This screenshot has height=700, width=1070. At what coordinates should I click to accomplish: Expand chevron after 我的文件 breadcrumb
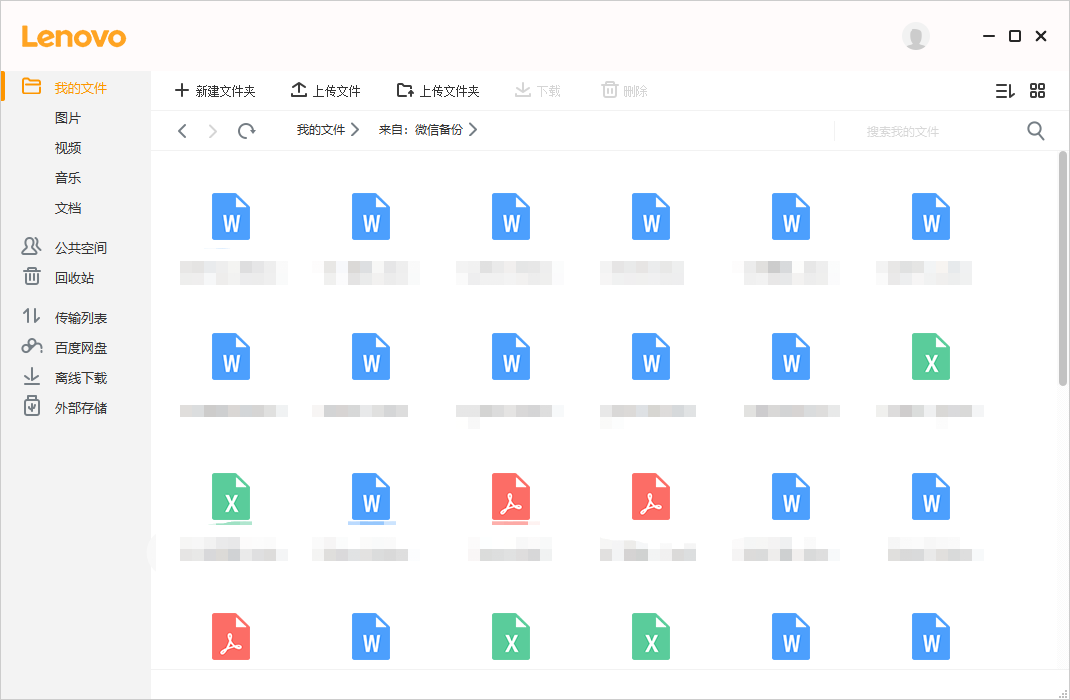coord(355,130)
